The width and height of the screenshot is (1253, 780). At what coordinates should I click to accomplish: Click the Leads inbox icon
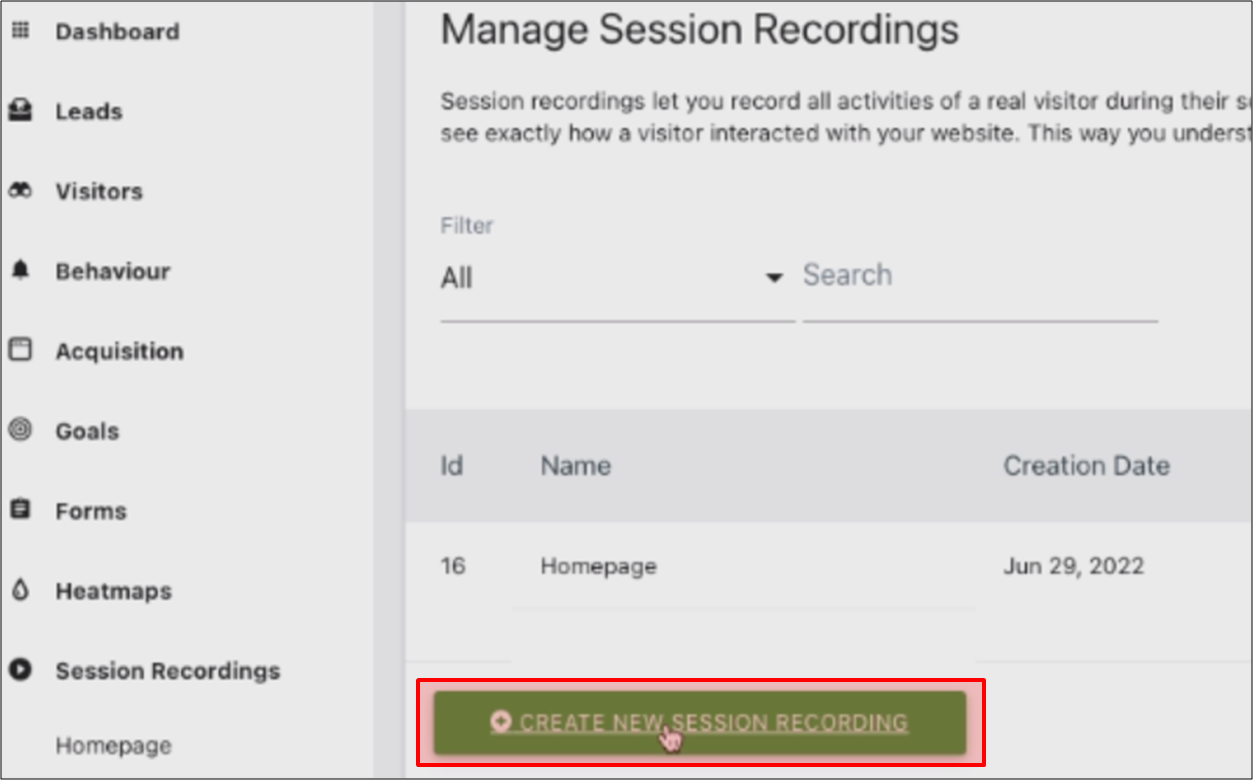point(20,111)
